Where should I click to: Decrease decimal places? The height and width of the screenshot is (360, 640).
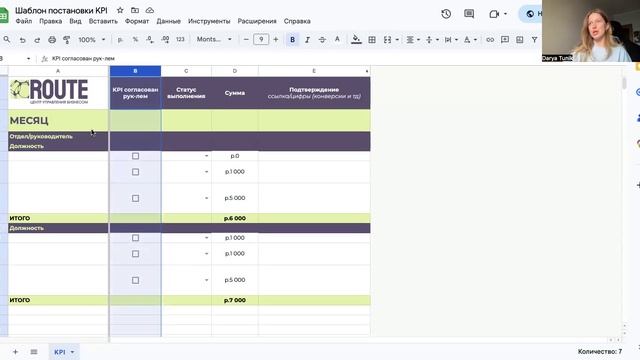click(x=150, y=40)
